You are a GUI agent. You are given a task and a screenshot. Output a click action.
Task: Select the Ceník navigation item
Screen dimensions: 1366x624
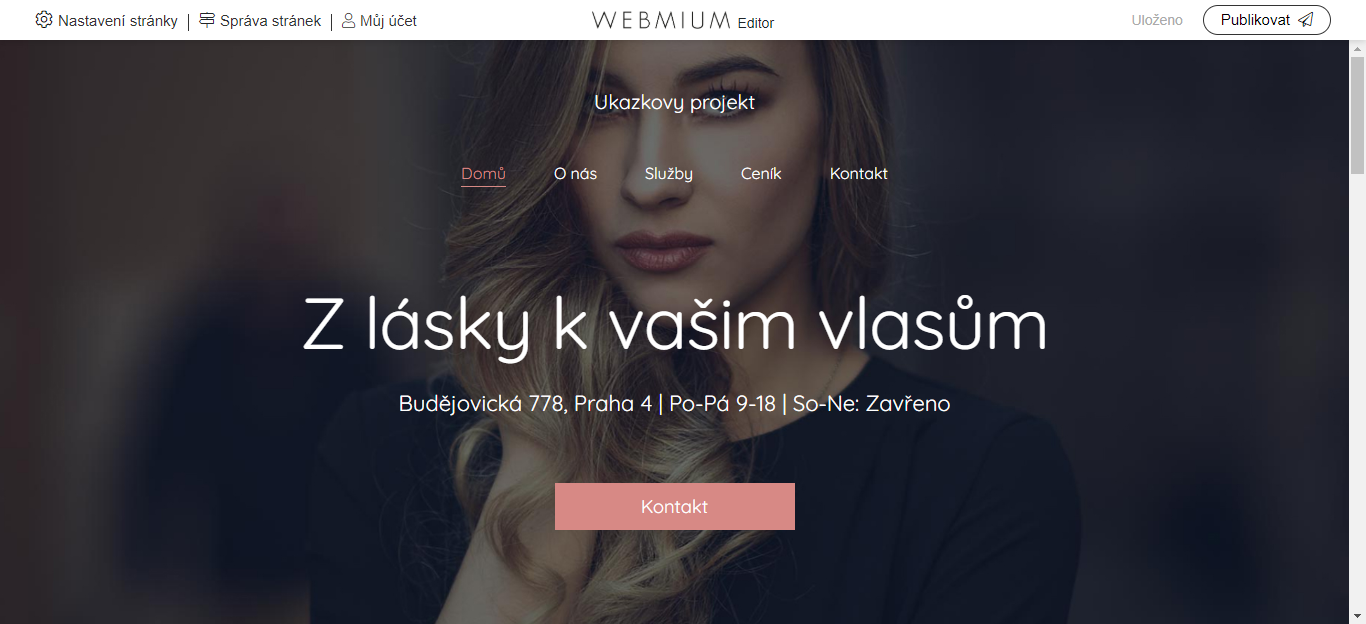tap(761, 174)
